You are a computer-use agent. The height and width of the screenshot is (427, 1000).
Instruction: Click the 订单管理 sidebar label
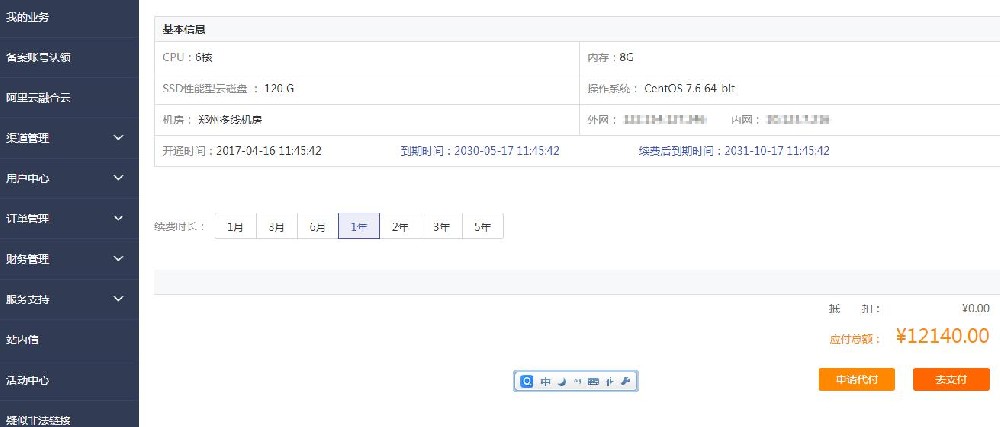click(x=27, y=219)
